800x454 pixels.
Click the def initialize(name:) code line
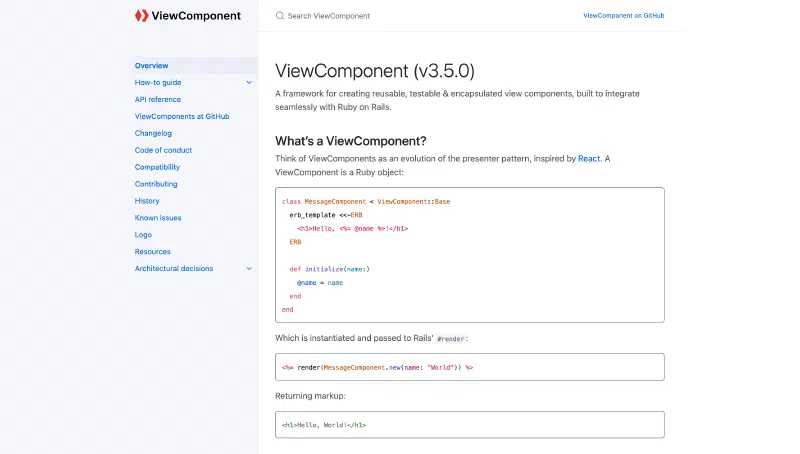click(x=330, y=269)
